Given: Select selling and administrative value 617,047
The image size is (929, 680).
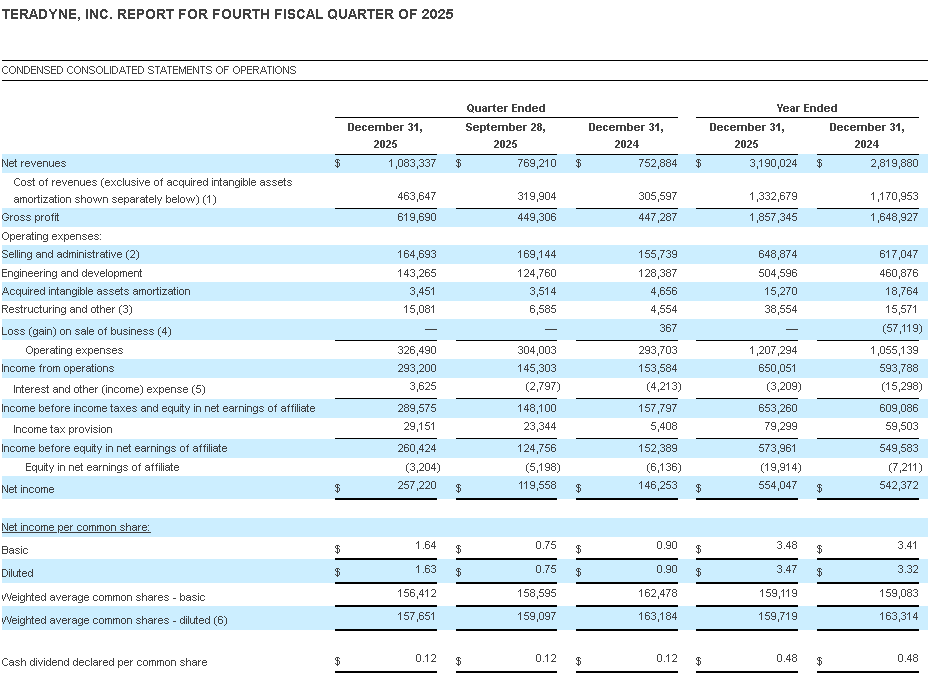Looking at the screenshot, I should tap(899, 255).
